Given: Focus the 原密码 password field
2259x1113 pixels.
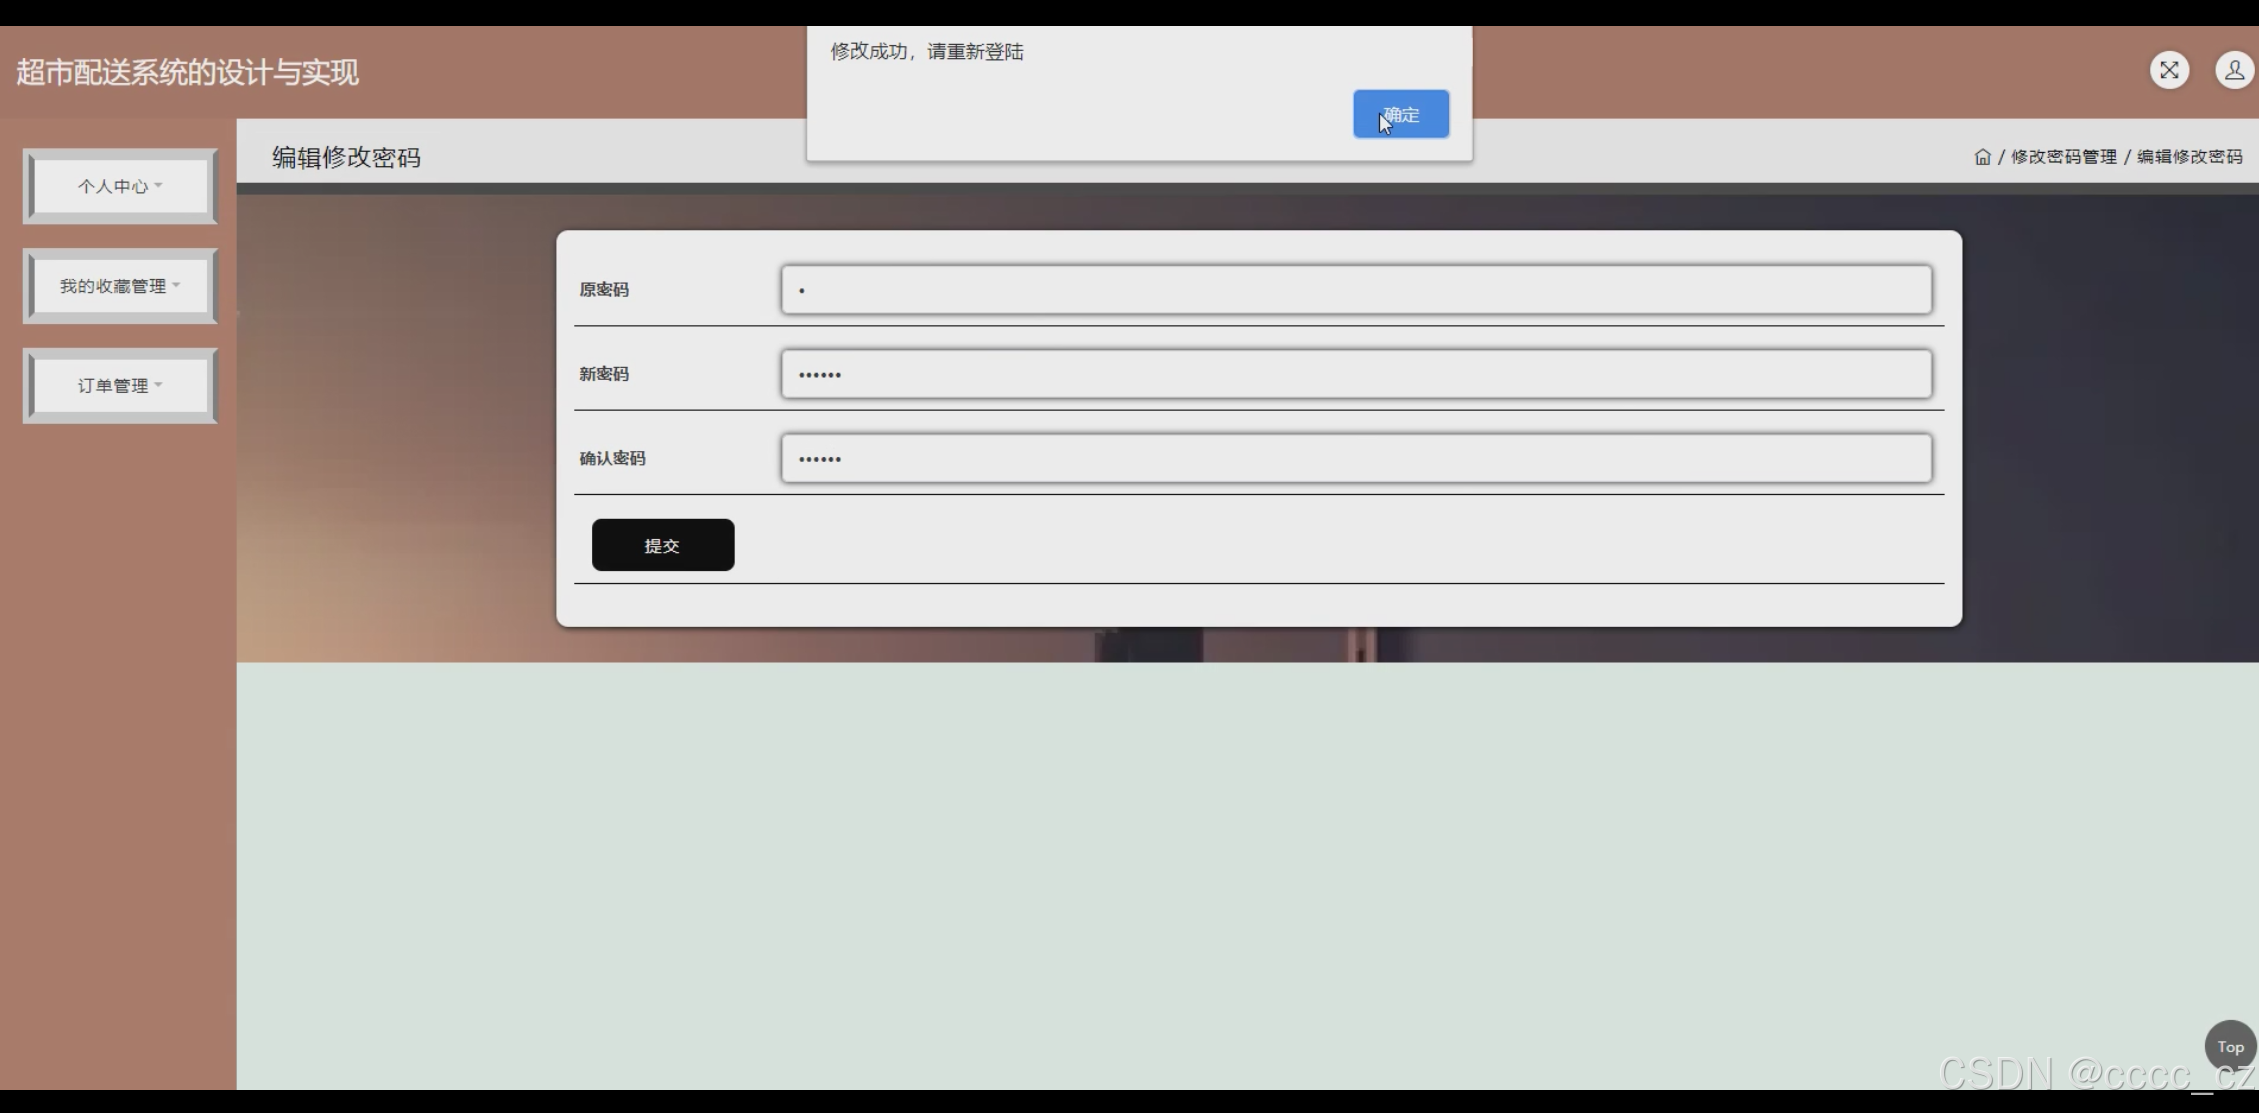Looking at the screenshot, I should [1355, 290].
